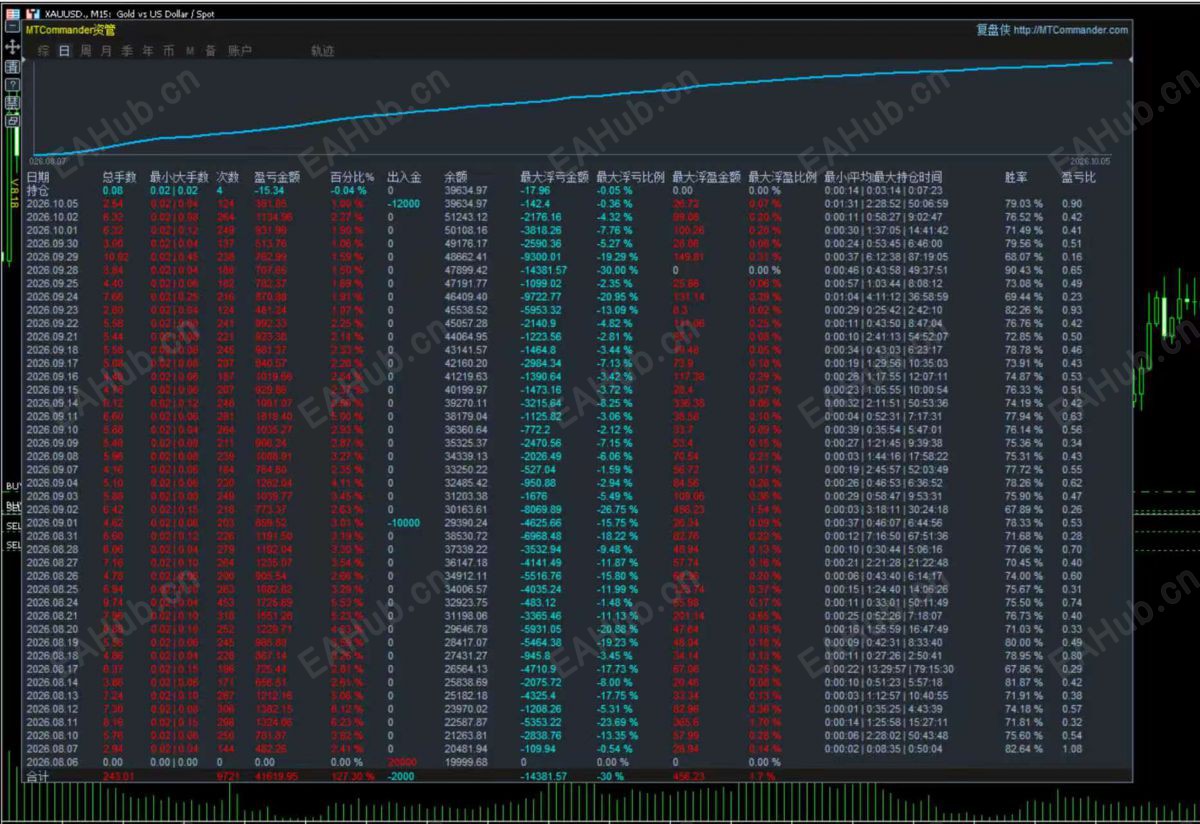Click the 日期 column header

click(x=38, y=177)
